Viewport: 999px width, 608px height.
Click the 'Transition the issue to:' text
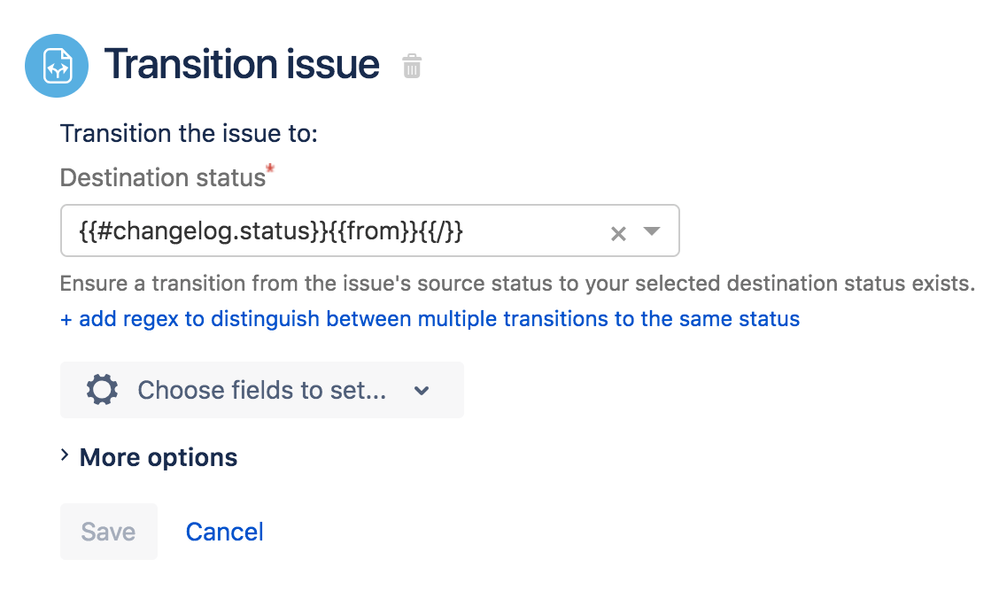[189, 133]
